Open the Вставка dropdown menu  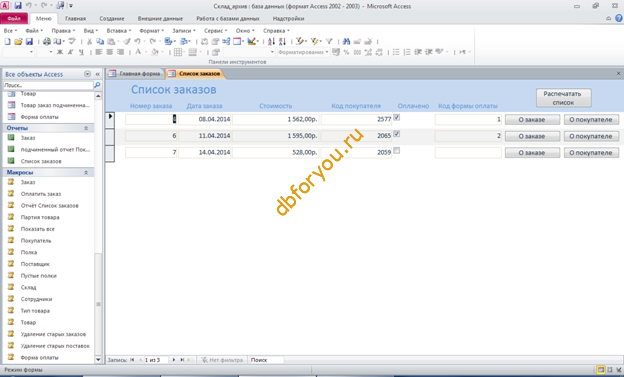point(118,31)
